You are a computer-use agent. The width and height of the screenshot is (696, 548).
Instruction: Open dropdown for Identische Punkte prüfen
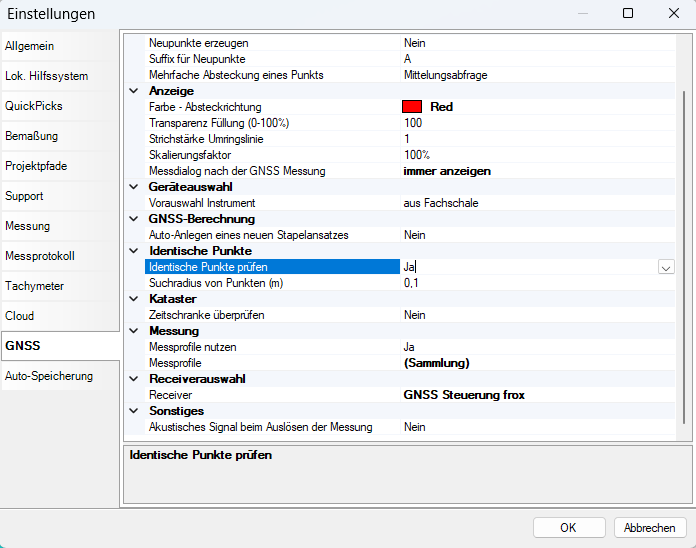(666, 267)
